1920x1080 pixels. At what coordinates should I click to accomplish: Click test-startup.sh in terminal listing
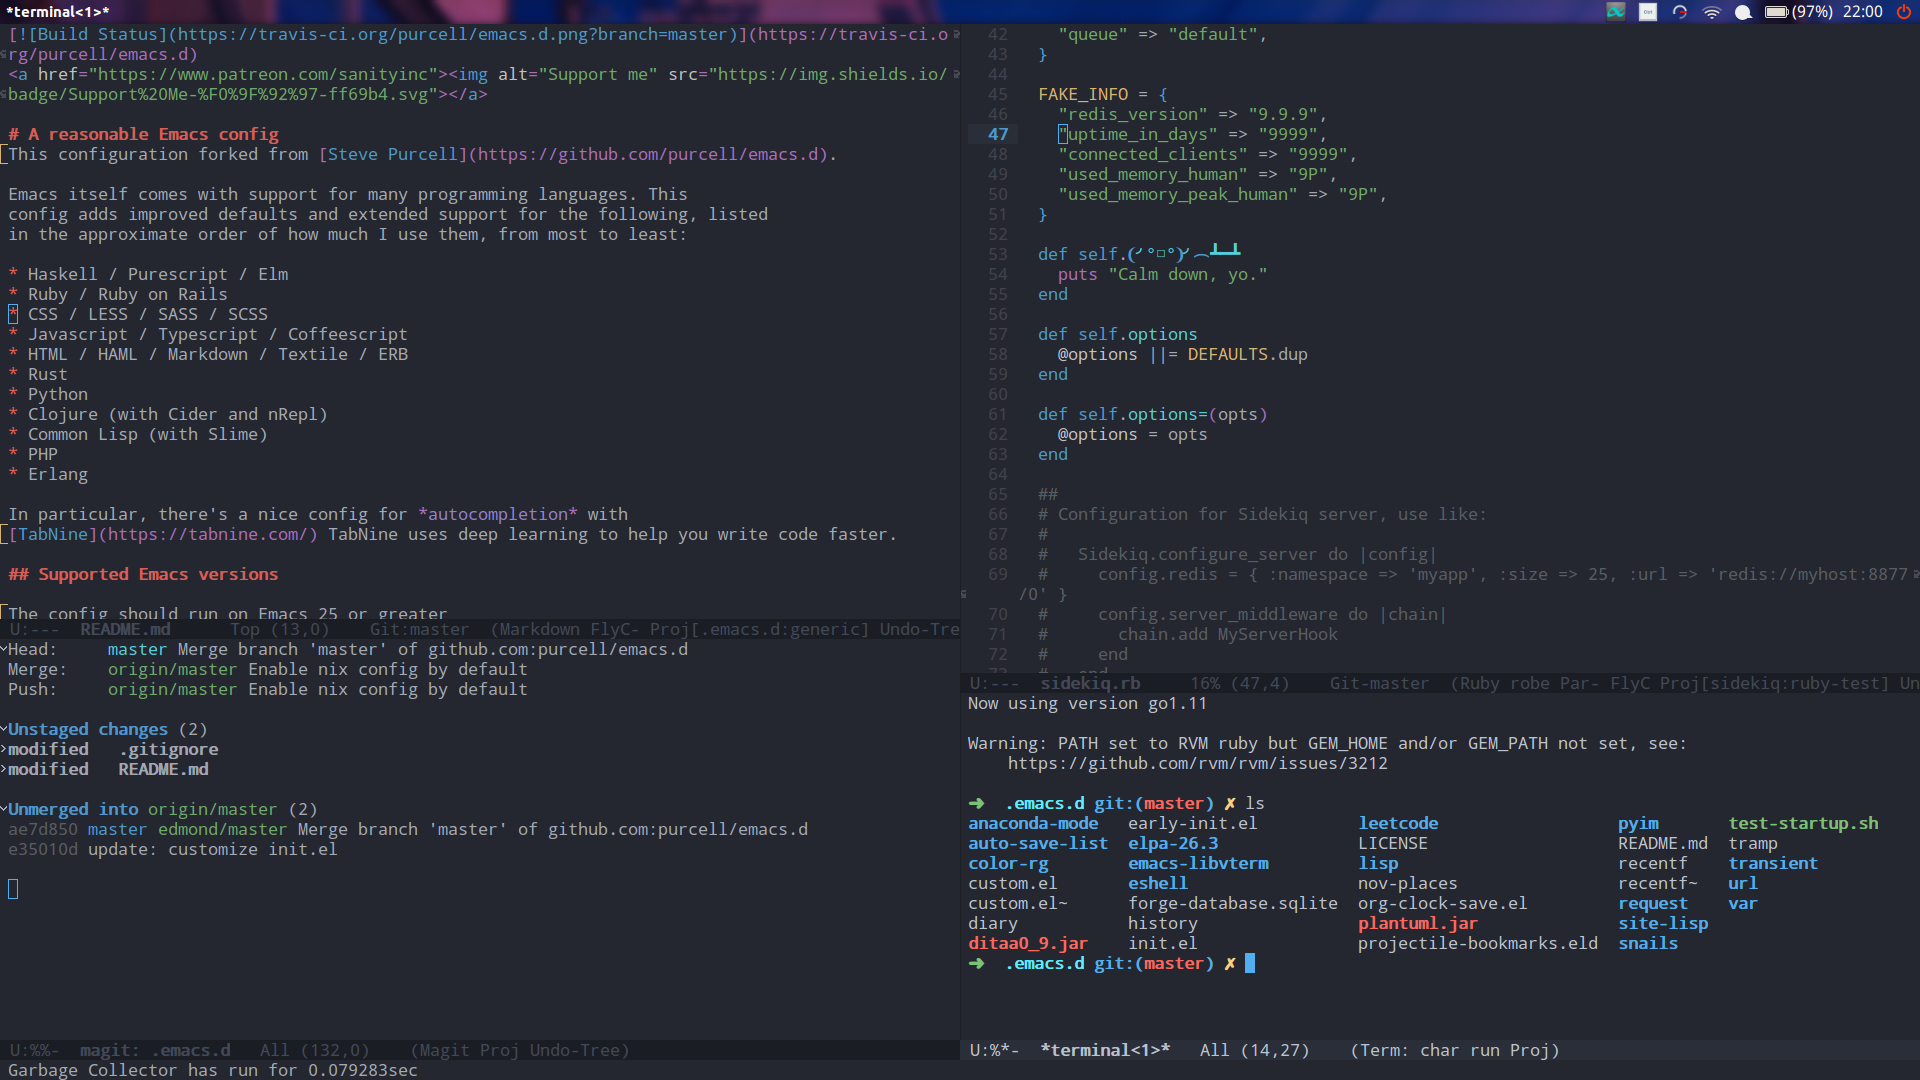(1804, 823)
